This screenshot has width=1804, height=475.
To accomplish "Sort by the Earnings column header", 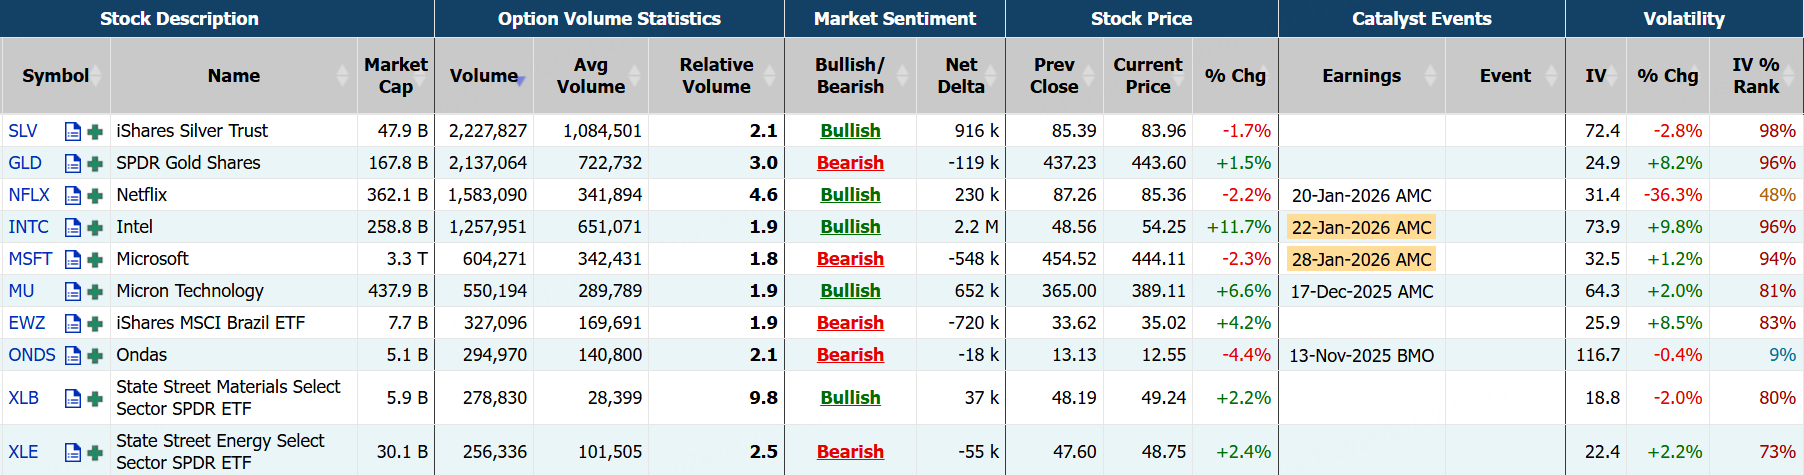I will pyautogui.click(x=1361, y=76).
